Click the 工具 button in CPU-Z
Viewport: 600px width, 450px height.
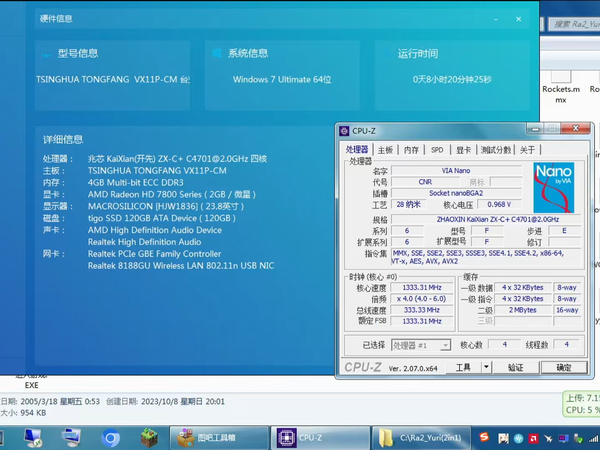463,368
